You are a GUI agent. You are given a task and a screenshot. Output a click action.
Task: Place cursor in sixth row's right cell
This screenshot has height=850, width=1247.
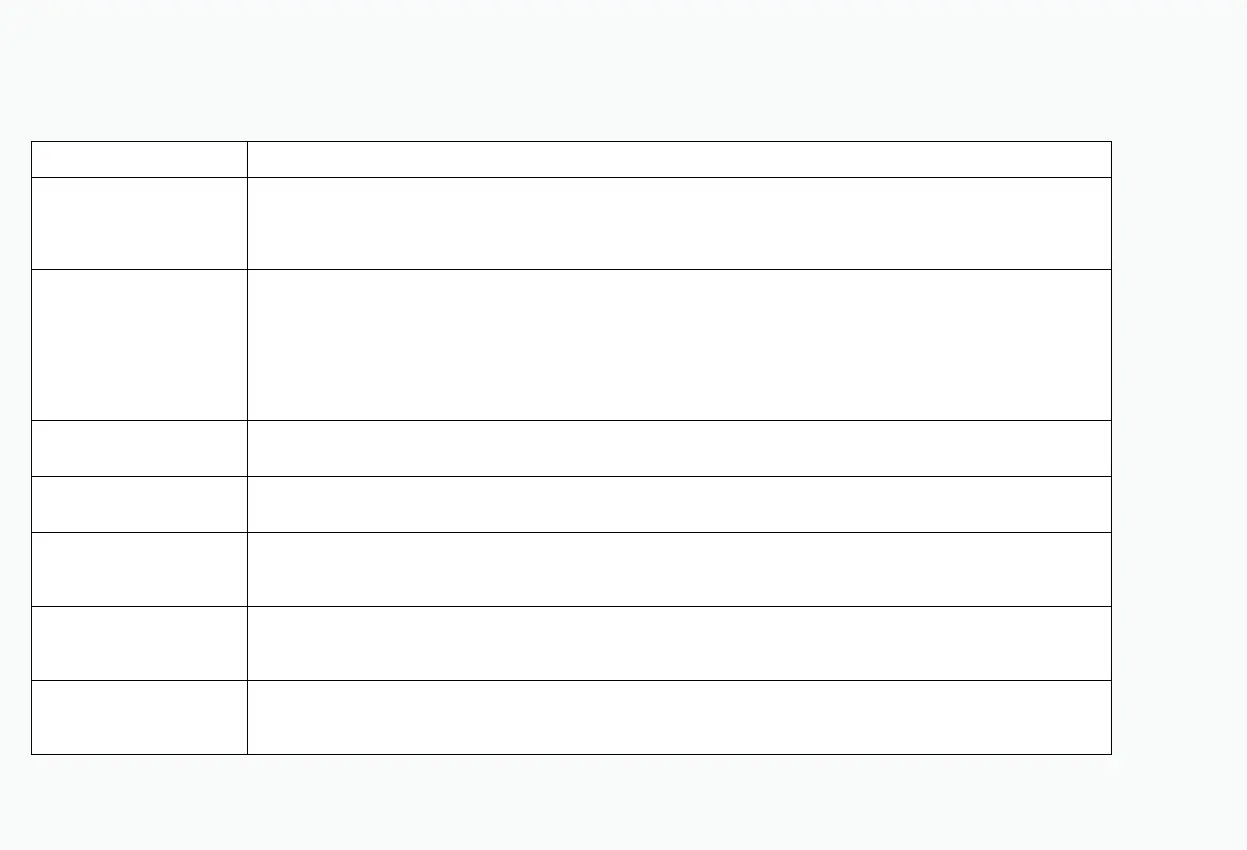(x=679, y=569)
